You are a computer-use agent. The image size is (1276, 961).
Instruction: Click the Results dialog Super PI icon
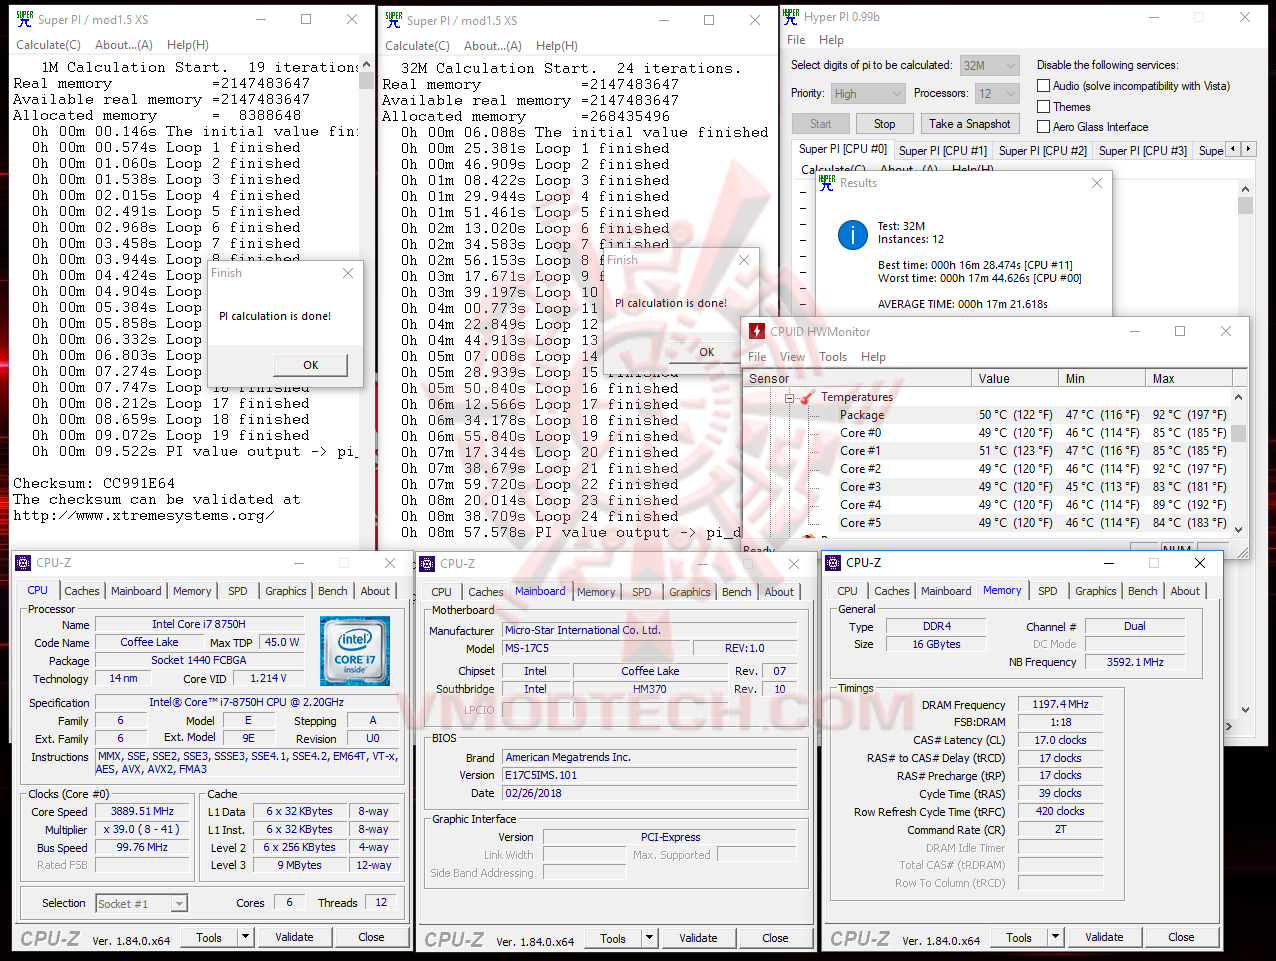(826, 182)
